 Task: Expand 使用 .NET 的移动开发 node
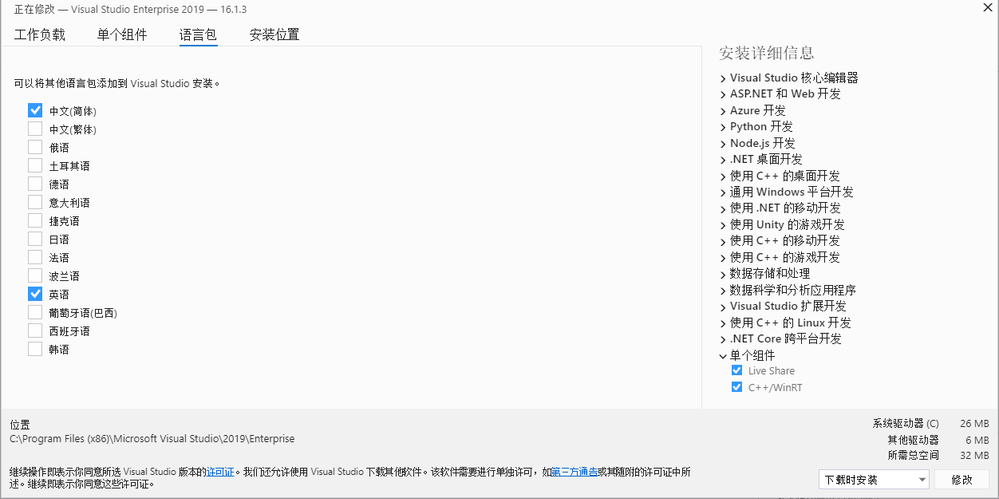[723, 209]
